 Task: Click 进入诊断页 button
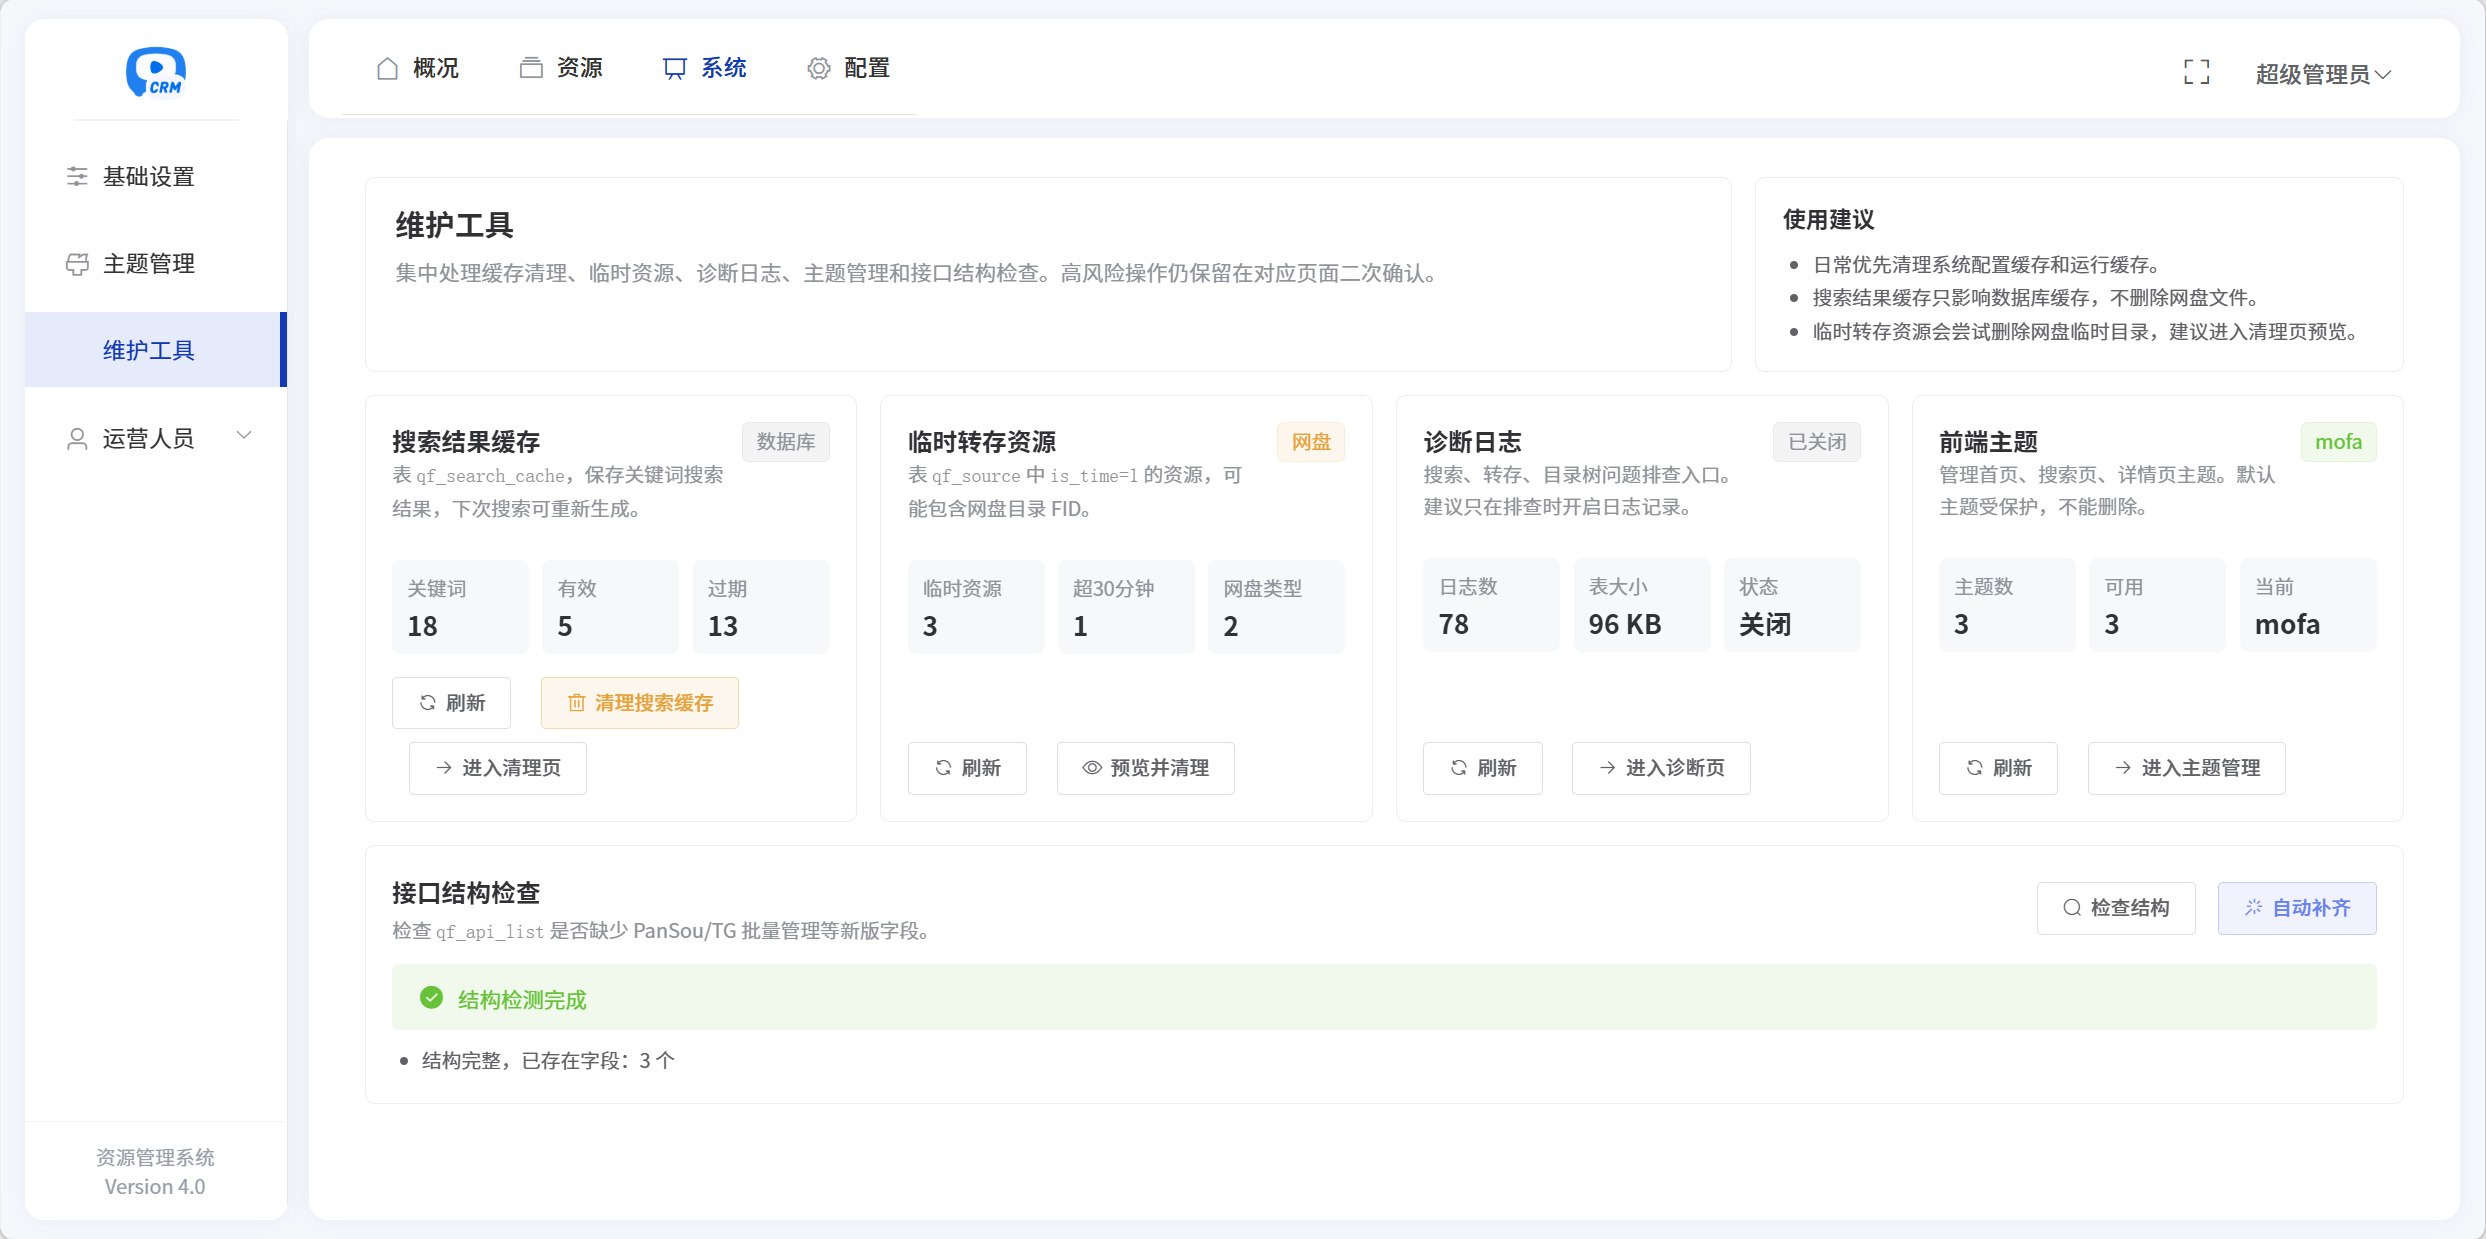coord(1661,768)
